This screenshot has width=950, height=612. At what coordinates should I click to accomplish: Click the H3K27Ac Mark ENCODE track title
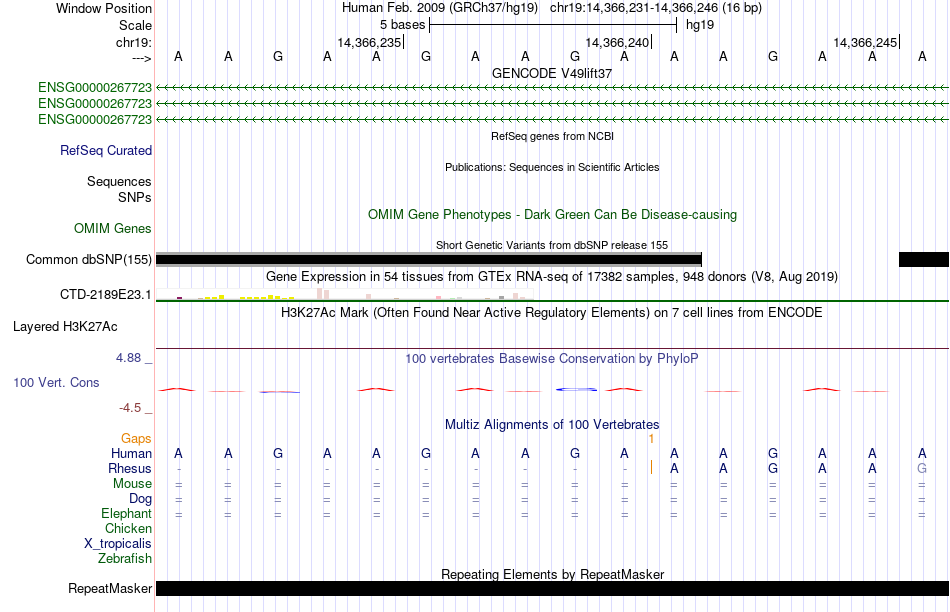(552, 313)
